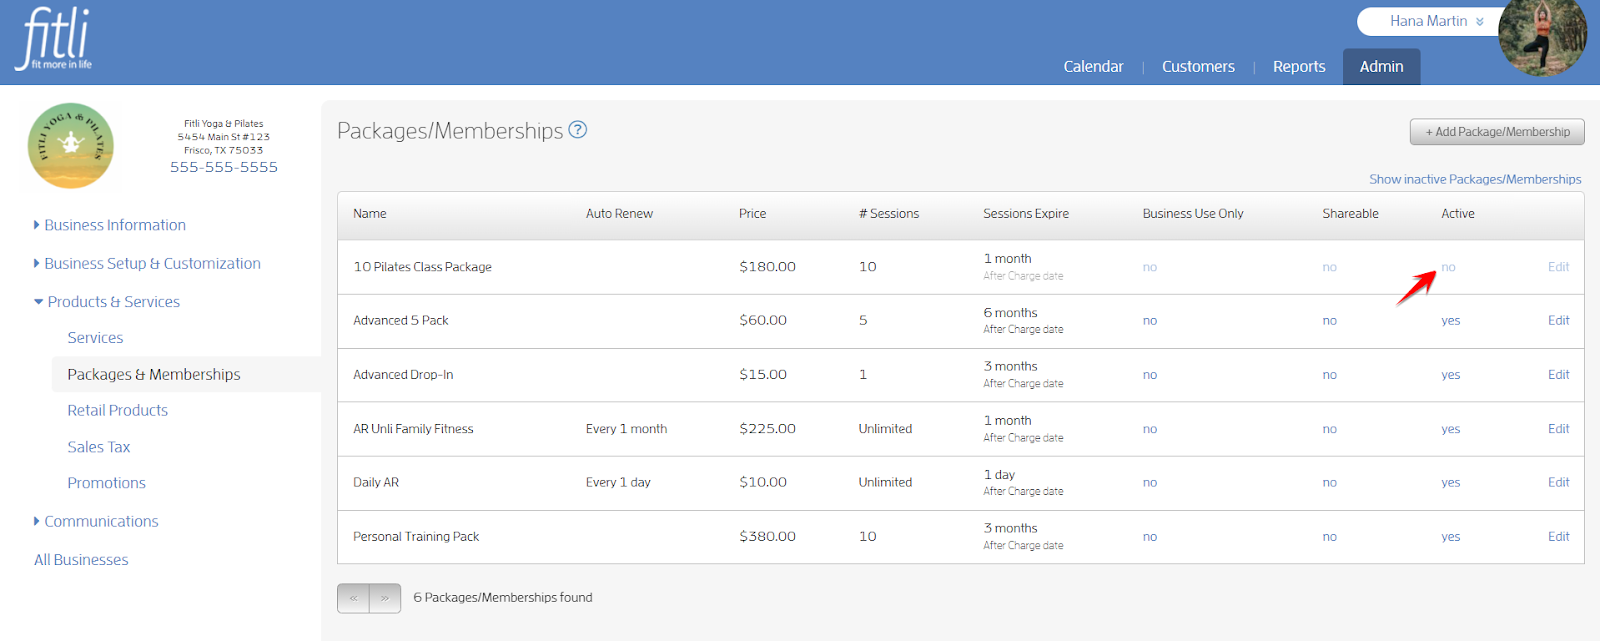Select the $225.00 price cell
Image resolution: width=1600 pixels, height=641 pixels.
pos(767,429)
